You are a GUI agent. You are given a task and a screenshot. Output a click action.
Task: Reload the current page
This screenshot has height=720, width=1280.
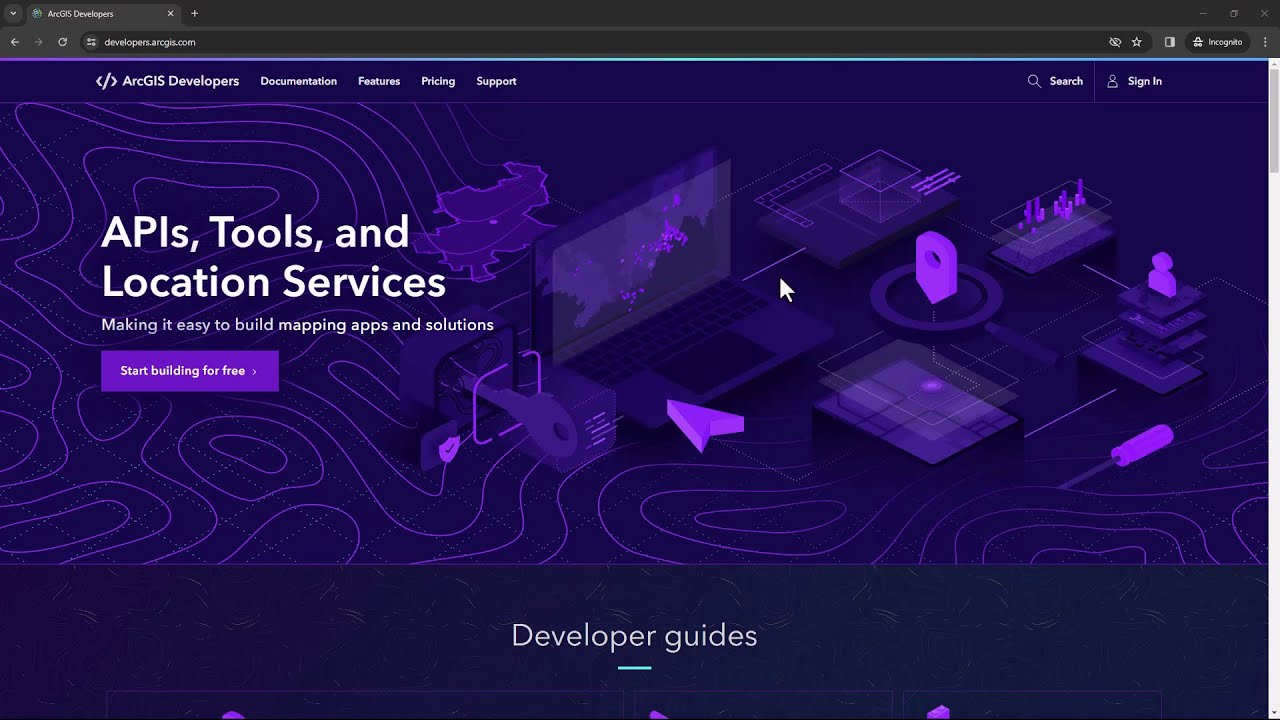coord(62,42)
